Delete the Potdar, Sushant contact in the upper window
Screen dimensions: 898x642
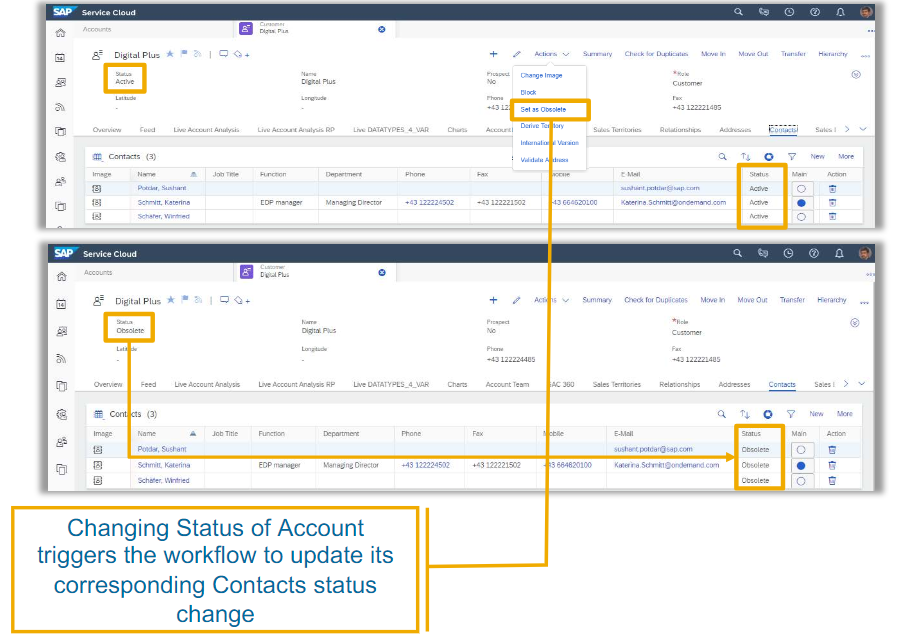(x=833, y=188)
